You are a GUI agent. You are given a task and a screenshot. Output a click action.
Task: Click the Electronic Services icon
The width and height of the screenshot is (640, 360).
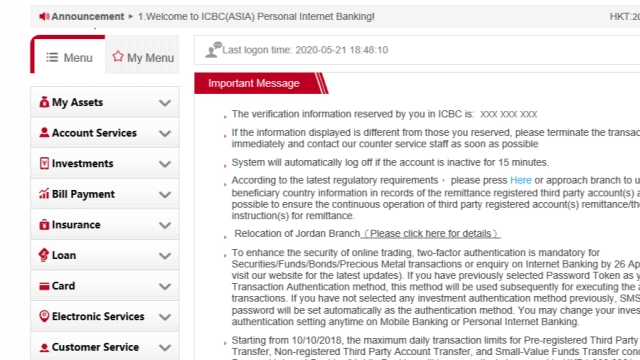pyautogui.click(x=44, y=316)
